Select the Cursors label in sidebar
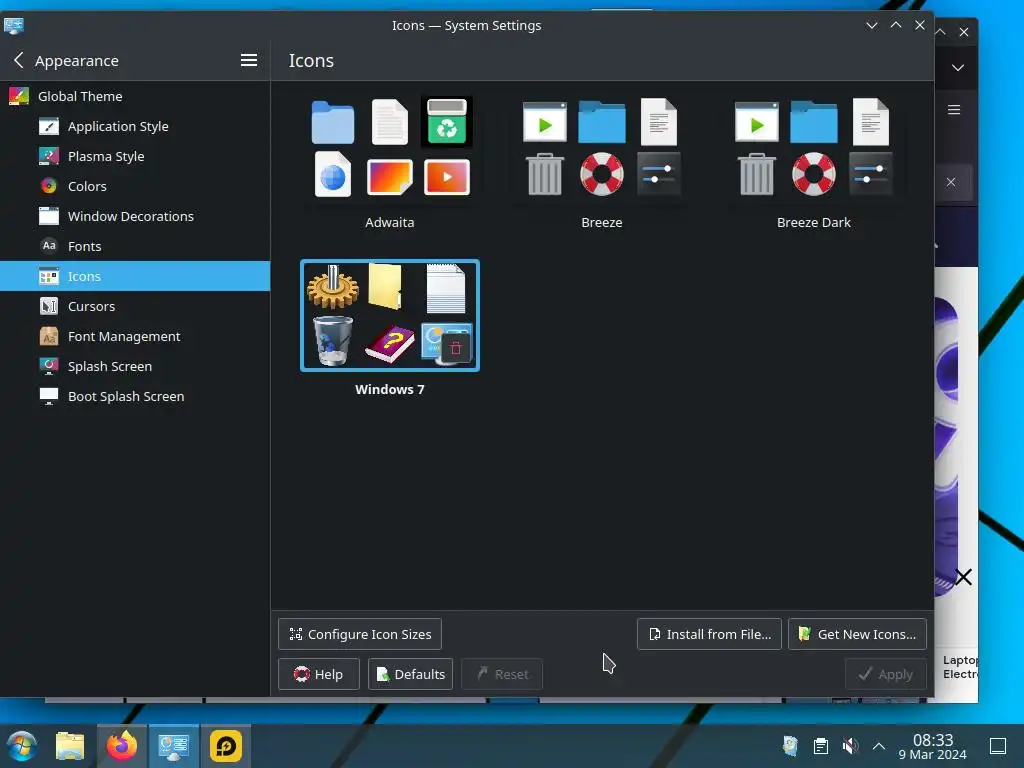The image size is (1024, 768). point(91,306)
